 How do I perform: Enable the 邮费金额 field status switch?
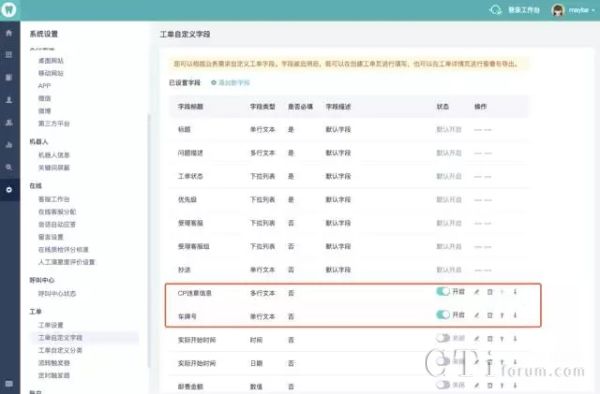click(x=443, y=384)
